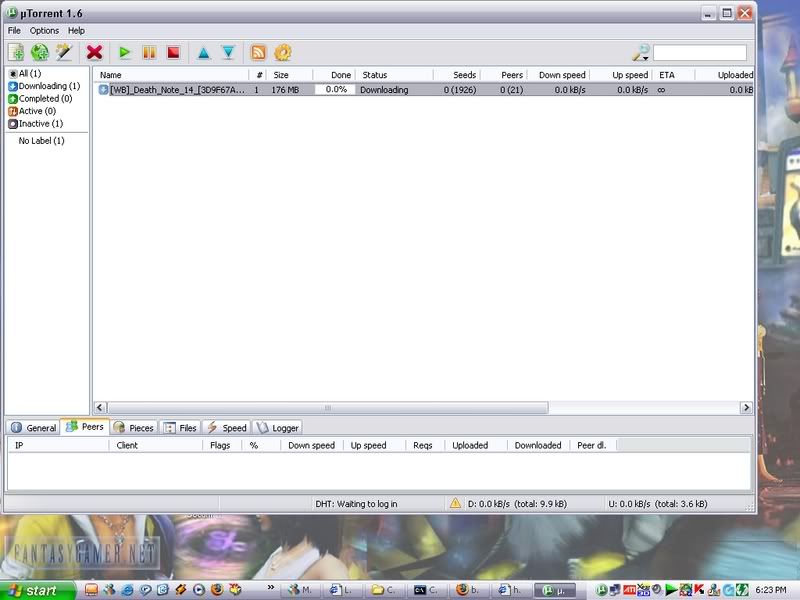Pause the torrent using the pause icon
The height and width of the screenshot is (600, 800).
(149, 52)
